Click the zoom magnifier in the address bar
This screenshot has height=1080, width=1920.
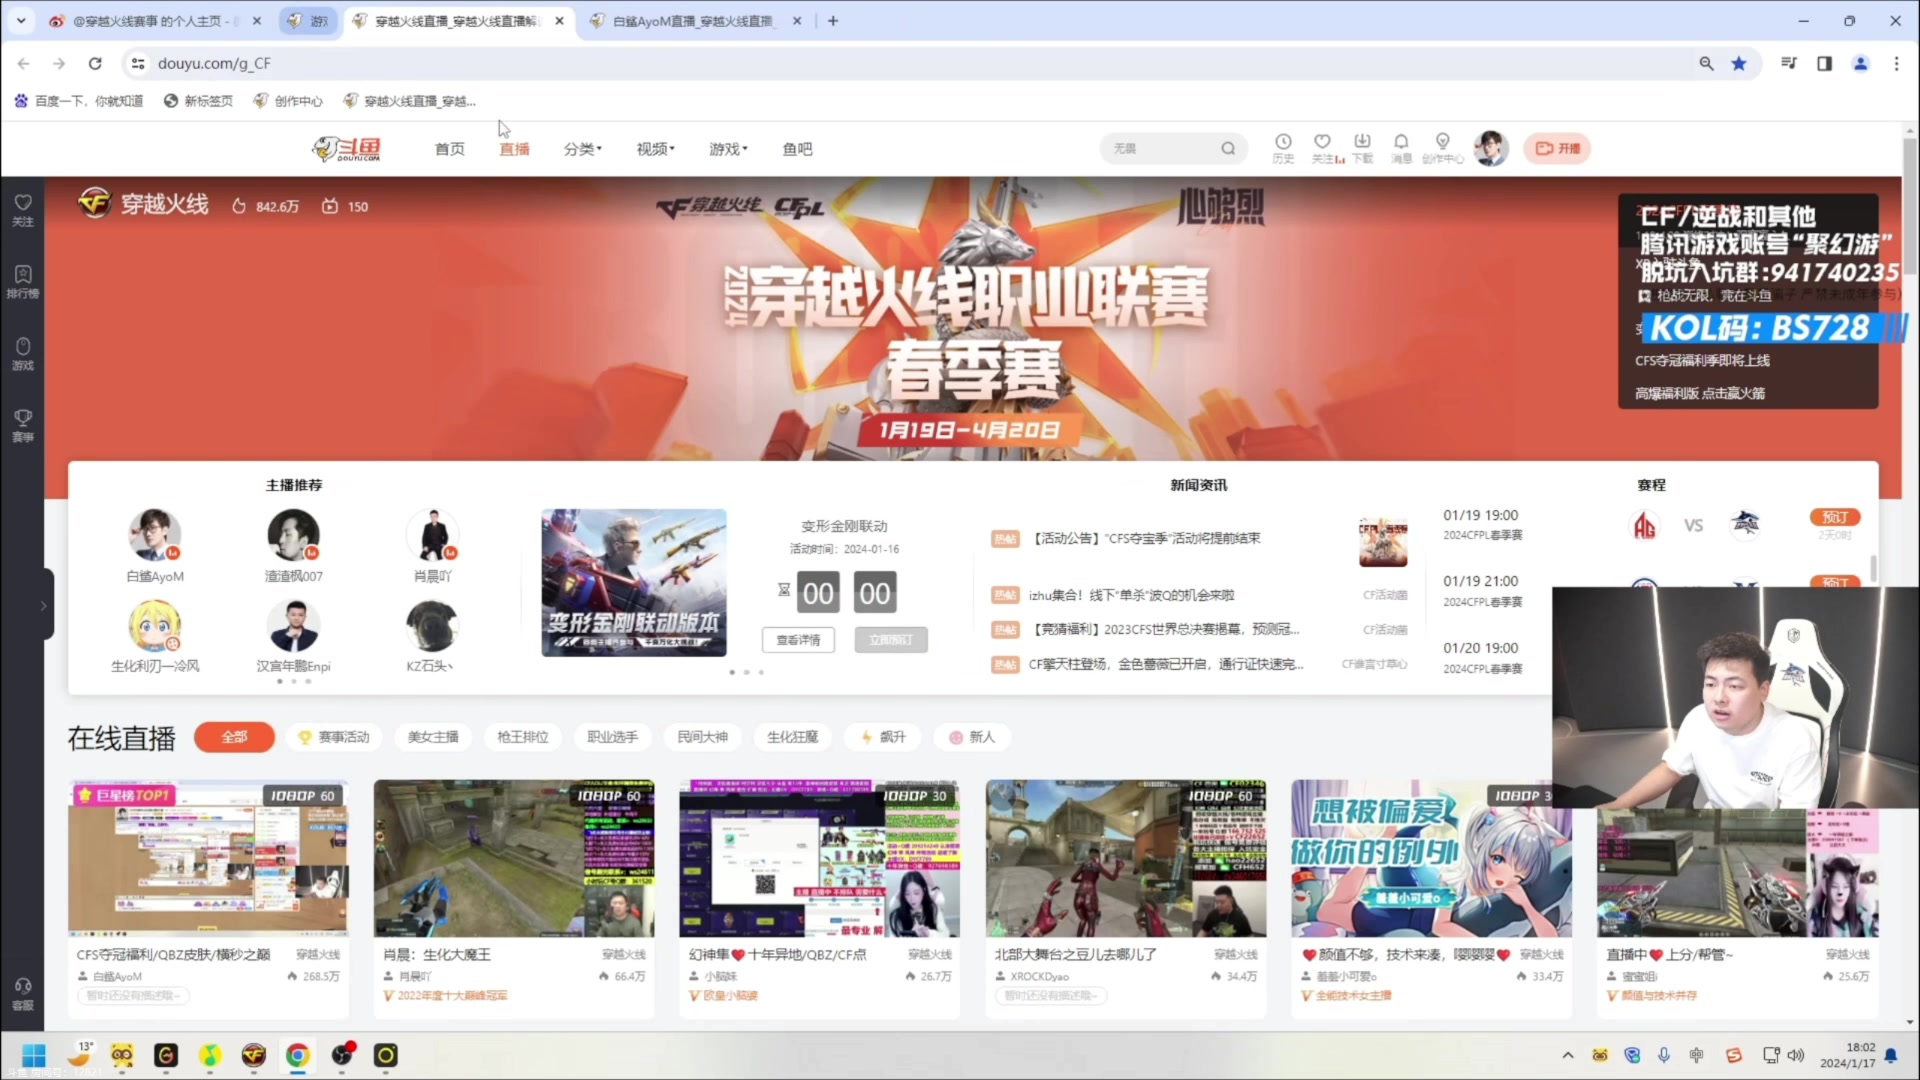(1706, 63)
